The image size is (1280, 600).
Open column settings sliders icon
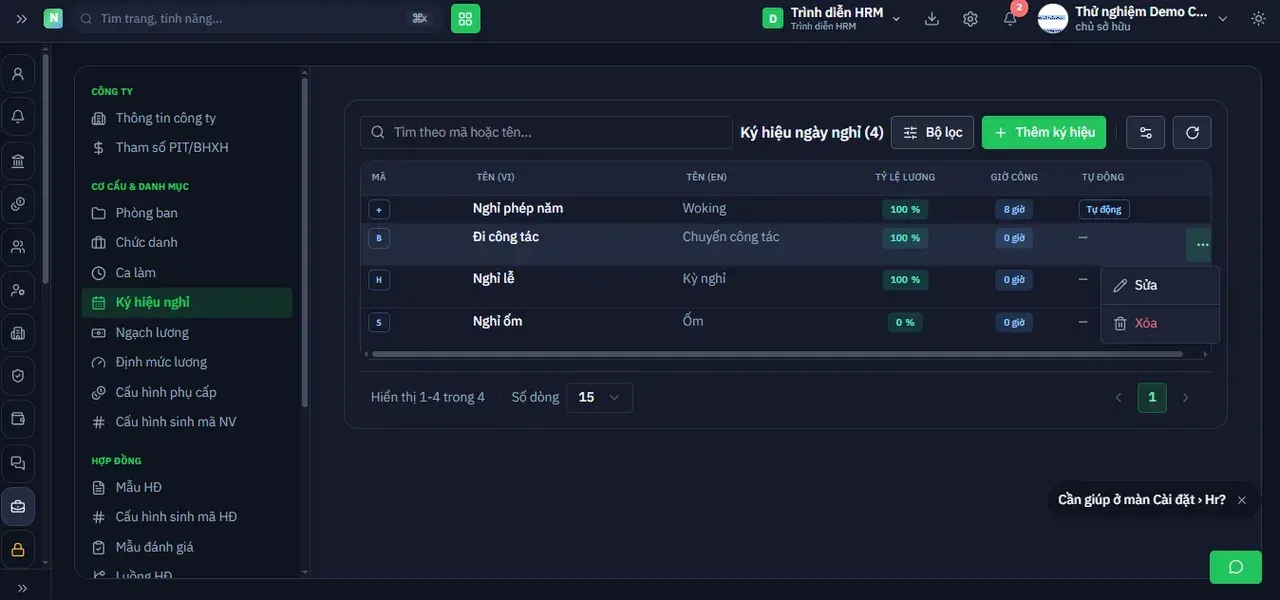click(1146, 132)
